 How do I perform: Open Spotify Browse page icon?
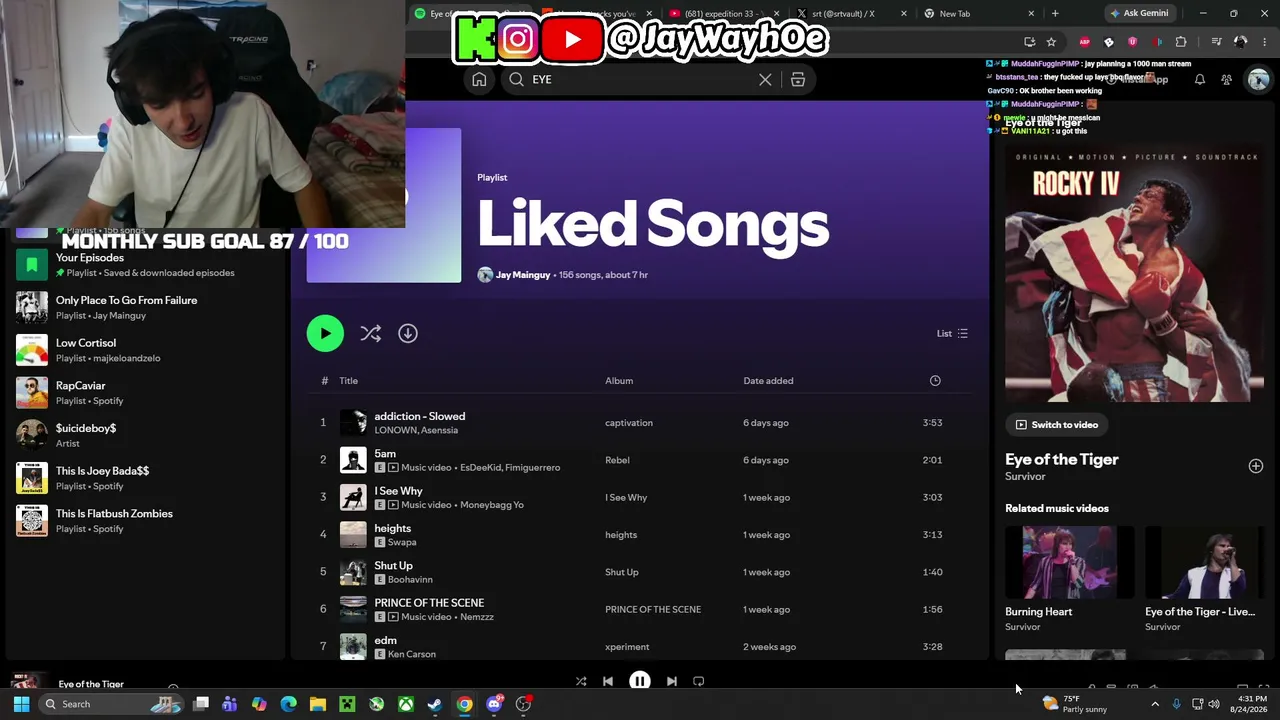click(x=798, y=80)
